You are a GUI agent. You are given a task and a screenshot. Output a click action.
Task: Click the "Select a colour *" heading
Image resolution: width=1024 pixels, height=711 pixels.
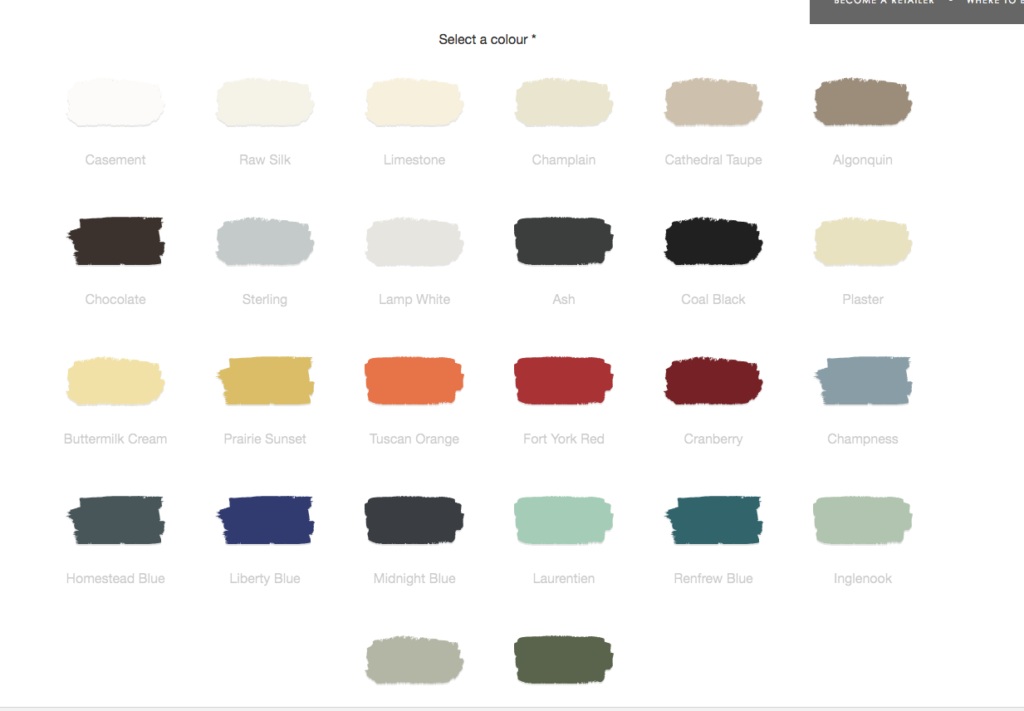pyautogui.click(x=487, y=39)
